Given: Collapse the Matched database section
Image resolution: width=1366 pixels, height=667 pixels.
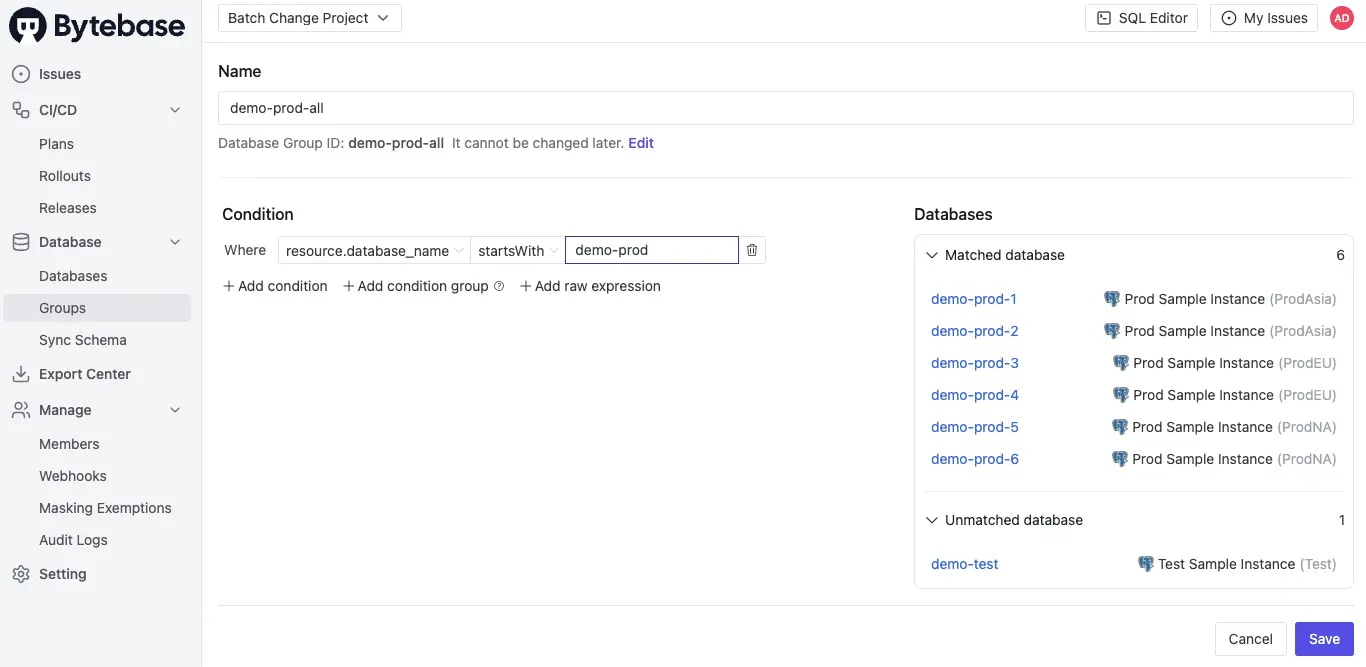Looking at the screenshot, I should (x=931, y=255).
